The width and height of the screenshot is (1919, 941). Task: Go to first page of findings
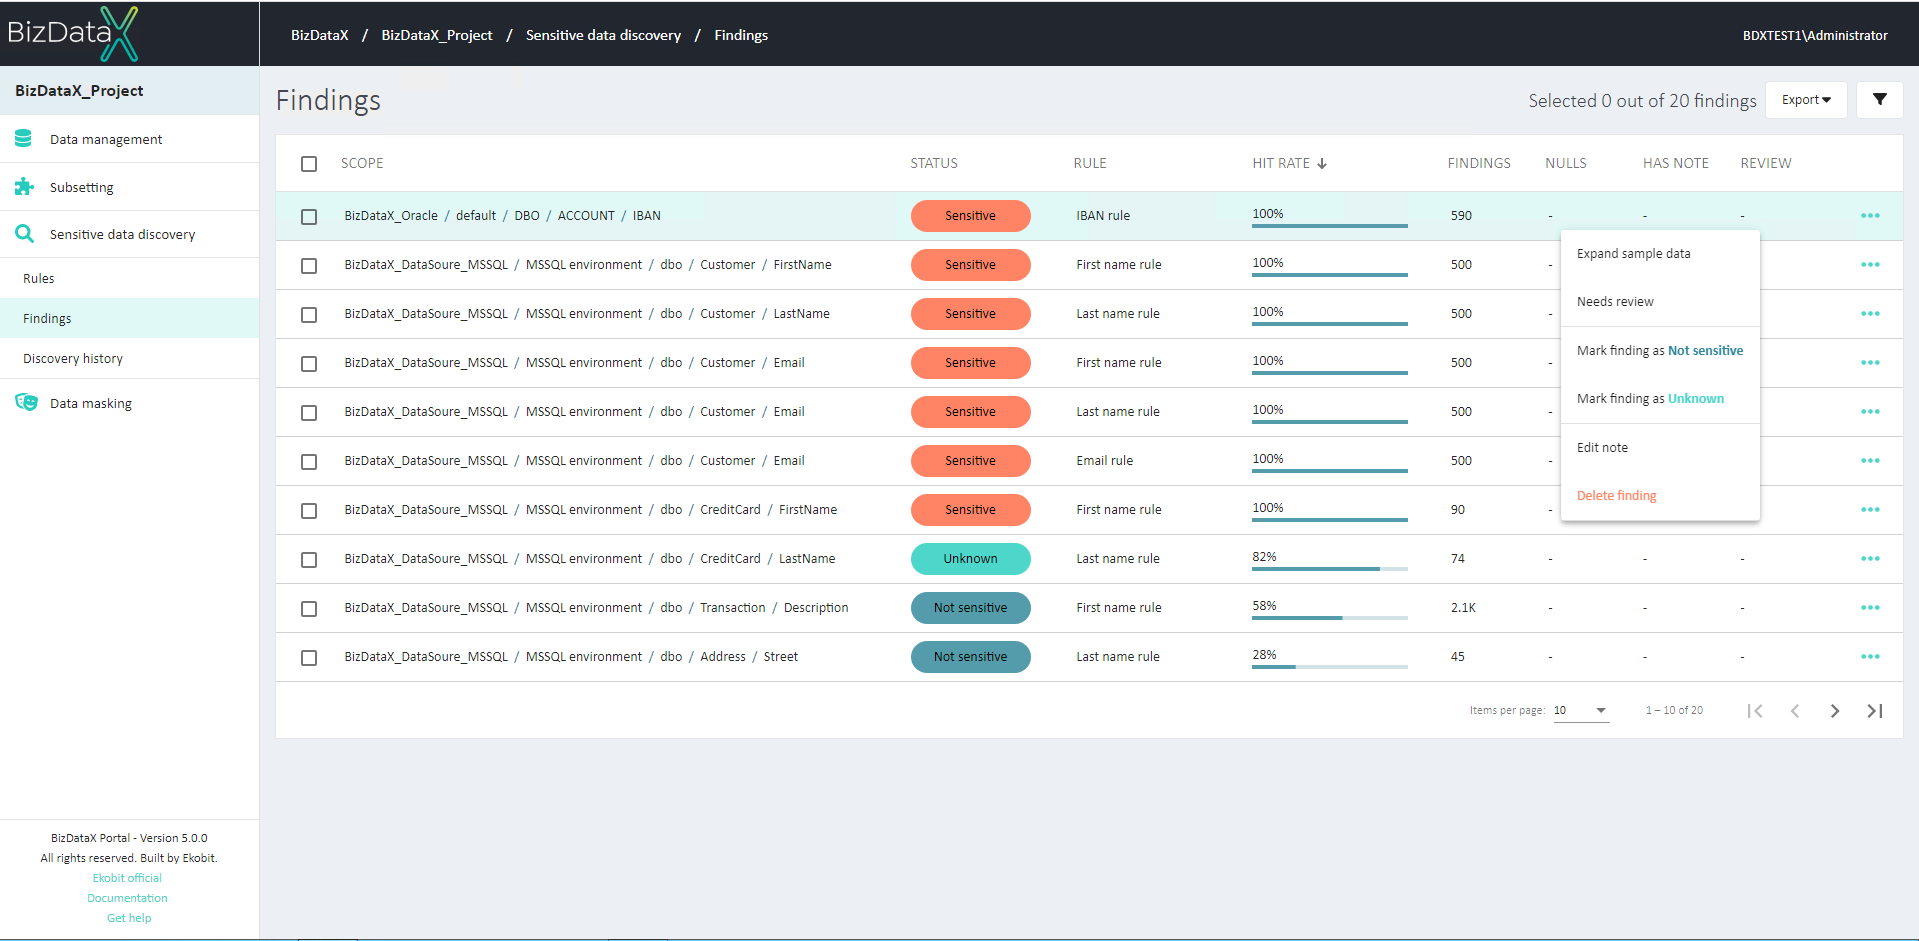click(x=1755, y=711)
